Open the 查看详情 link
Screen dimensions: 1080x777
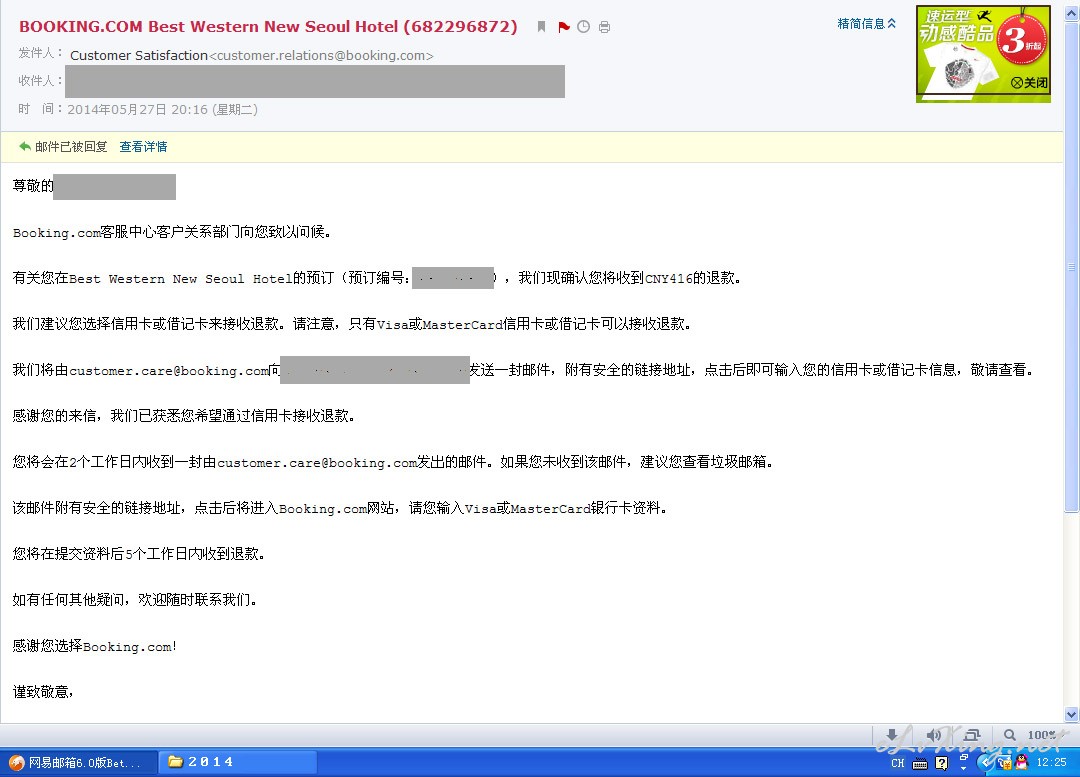pyautogui.click(x=143, y=147)
